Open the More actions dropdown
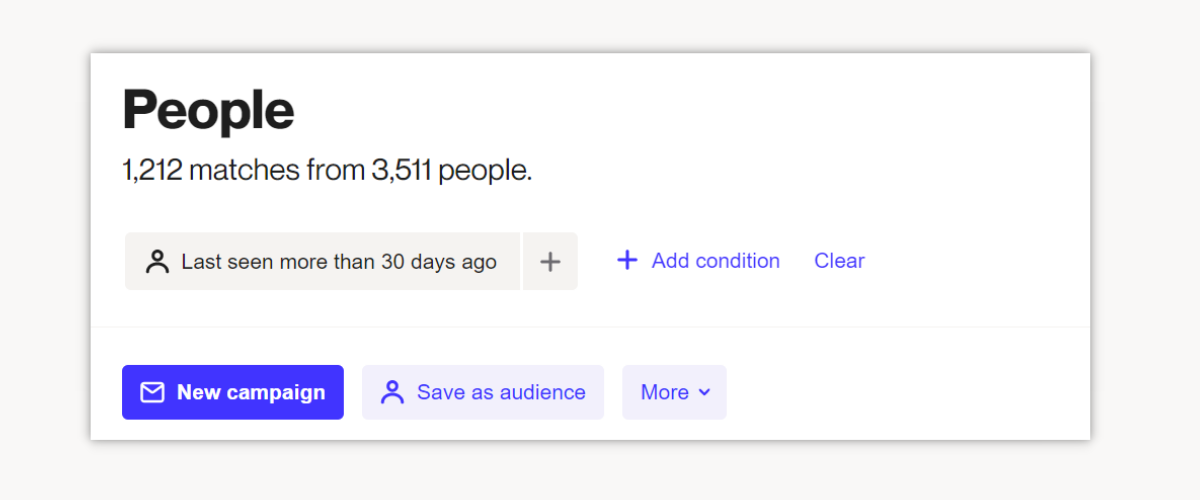 pos(674,392)
